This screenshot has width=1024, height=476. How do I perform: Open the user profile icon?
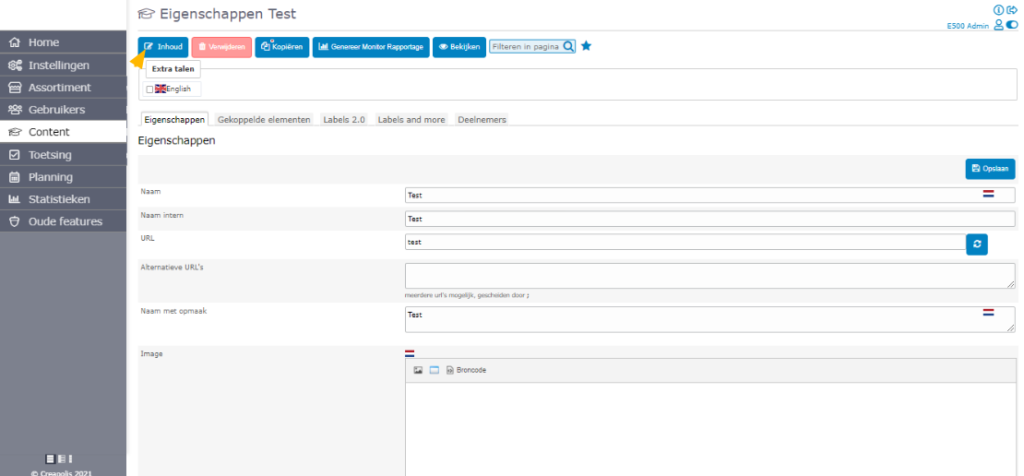(x=997, y=25)
